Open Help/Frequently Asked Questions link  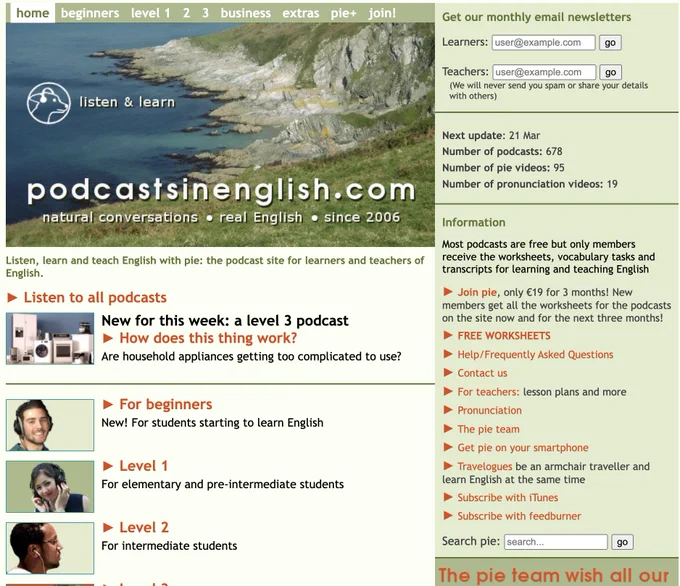[x=535, y=354]
